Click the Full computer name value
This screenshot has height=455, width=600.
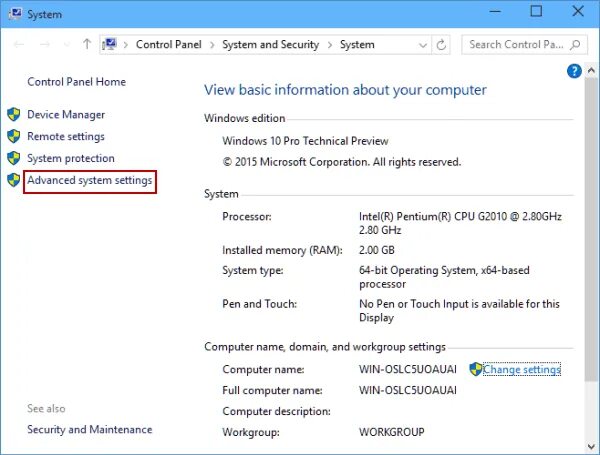click(408, 390)
